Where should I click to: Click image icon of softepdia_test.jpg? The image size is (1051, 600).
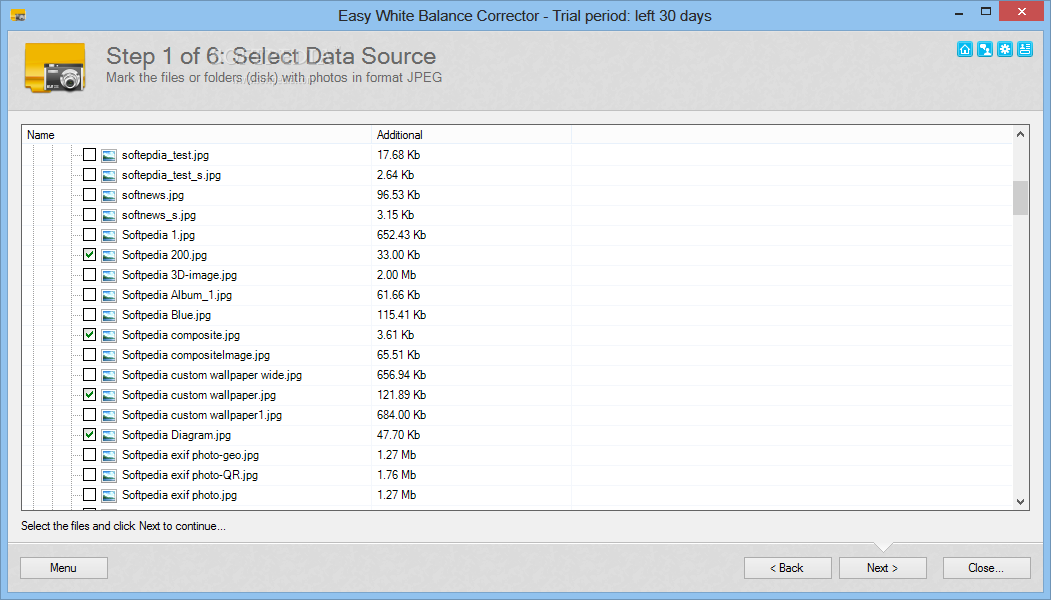109,156
